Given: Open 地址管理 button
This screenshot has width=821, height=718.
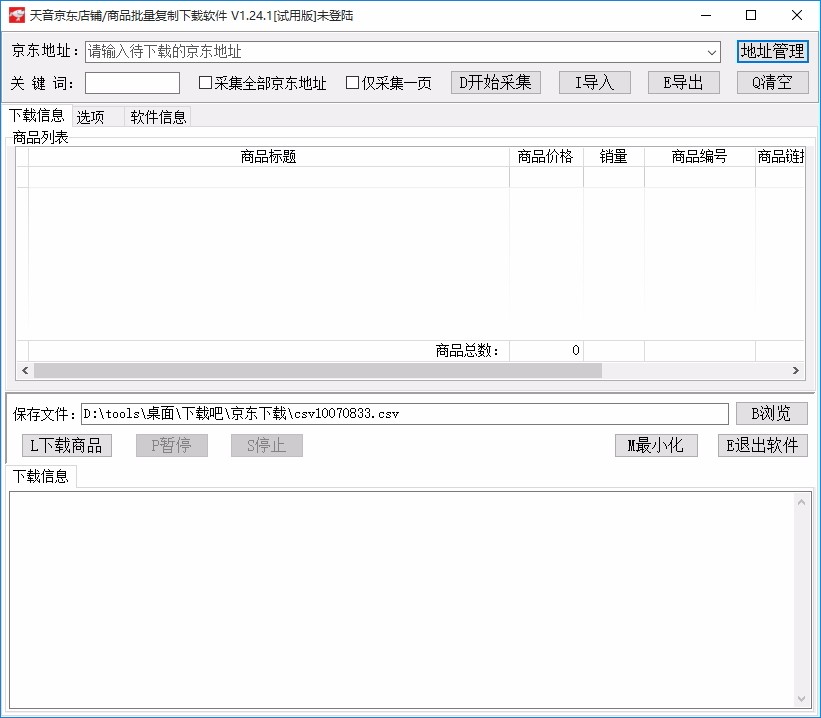Looking at the screenshot, I should (772, 51).
